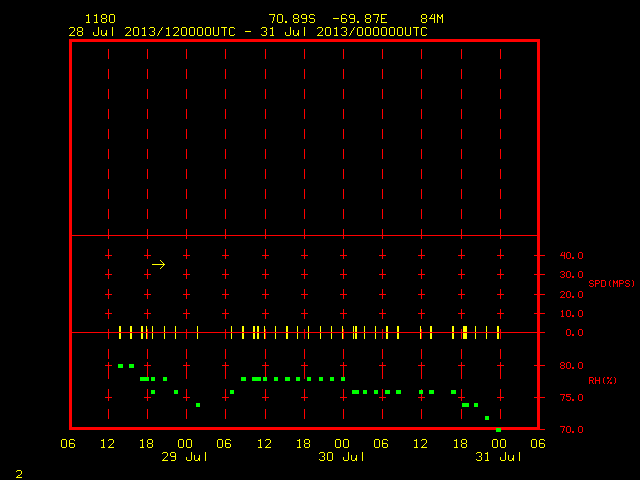Click the first yellow wind speed tick
This screenshot has height=480, width=640.
[120, 332]
